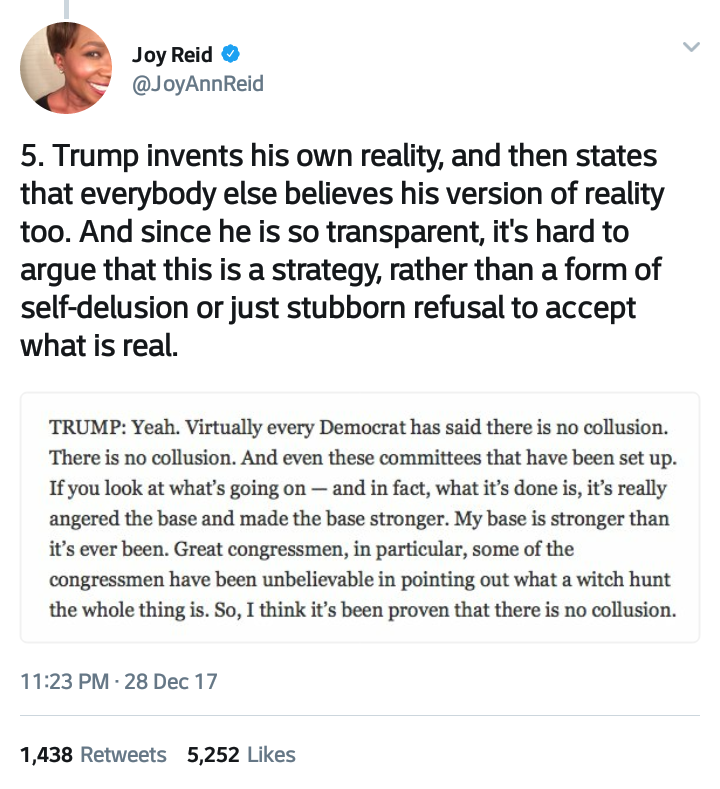View the list of Likes
The image size is (720, 789).
pos(270,755)
